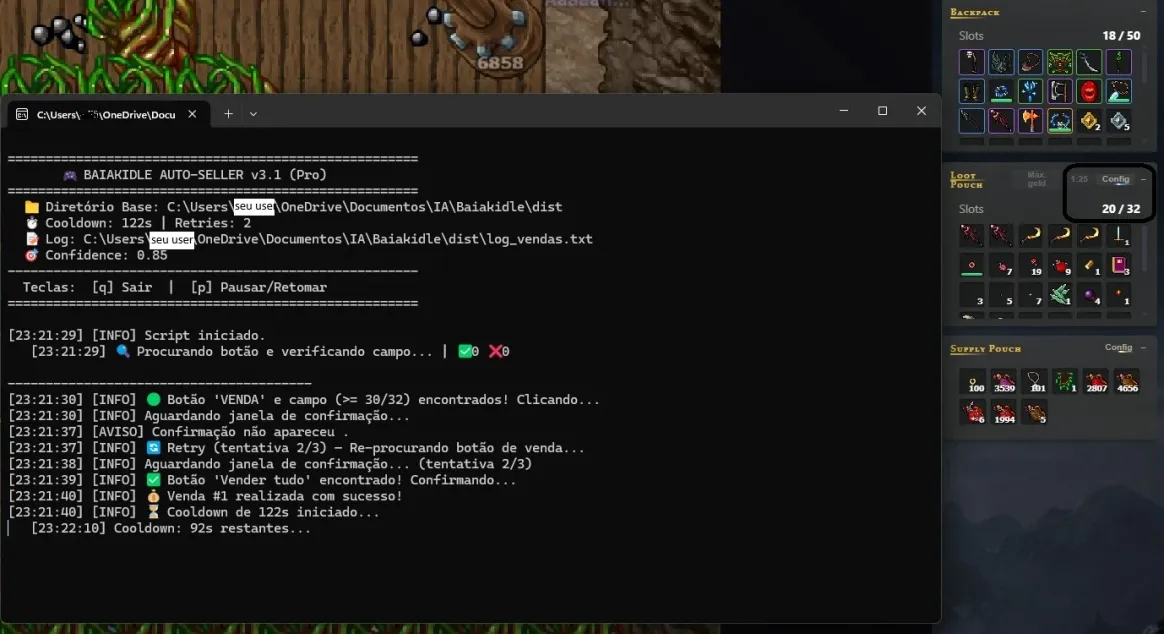The image size is (1164, 634).
Task: Close the C:\Users terminal tab
Action: (x=192, y=114)
